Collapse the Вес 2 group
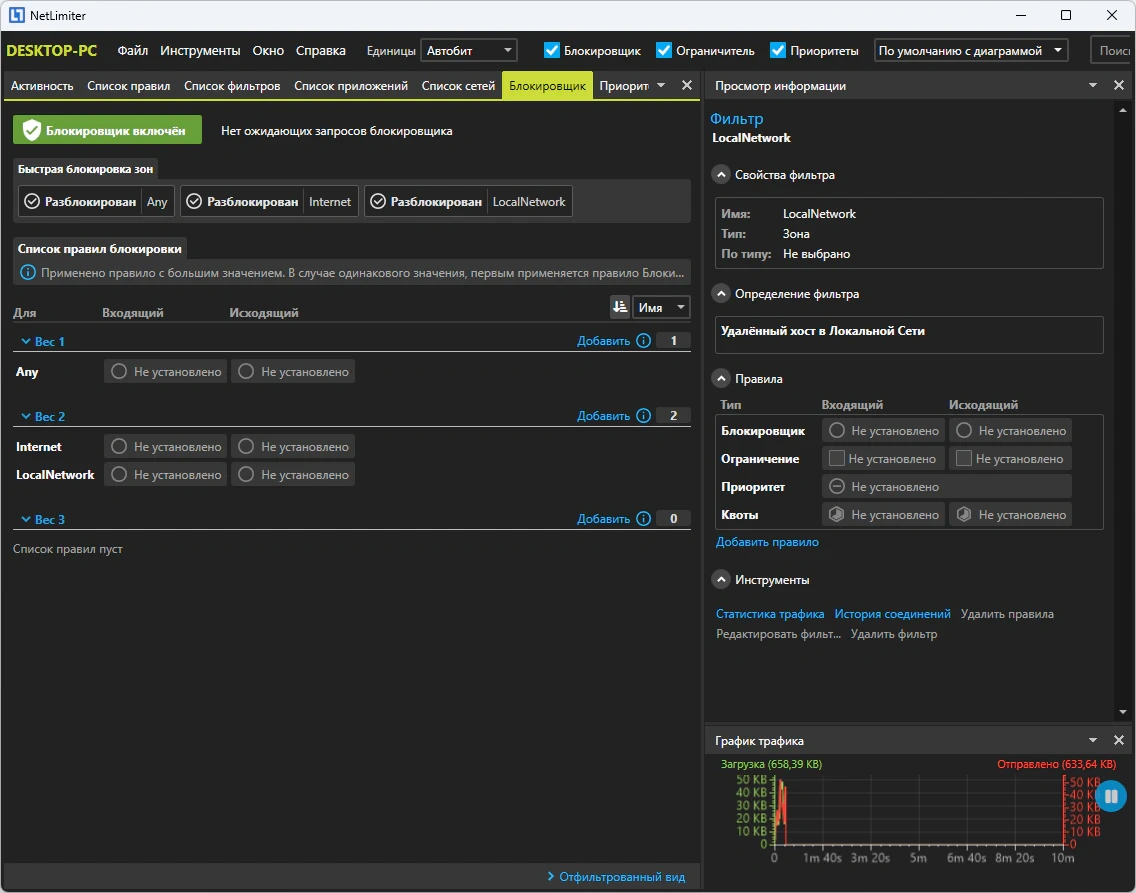The image size is (1136, 893). (26, 416)
